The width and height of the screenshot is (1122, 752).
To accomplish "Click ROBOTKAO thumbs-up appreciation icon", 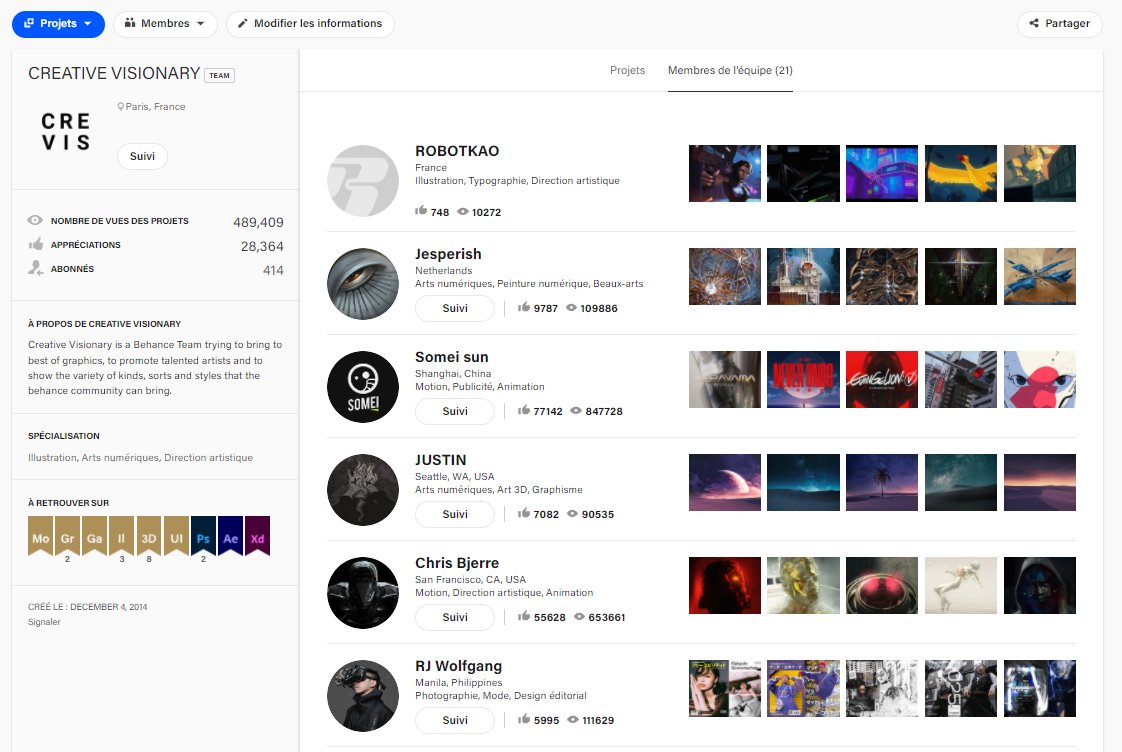I will point(421,210).
